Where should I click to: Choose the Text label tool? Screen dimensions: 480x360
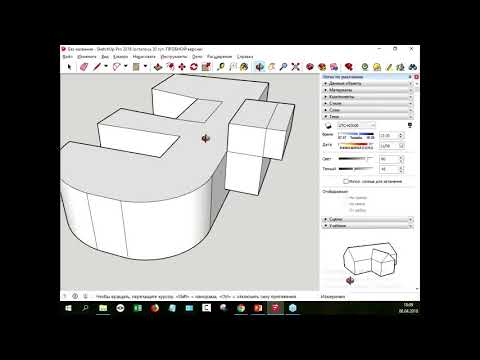[233, 67]
